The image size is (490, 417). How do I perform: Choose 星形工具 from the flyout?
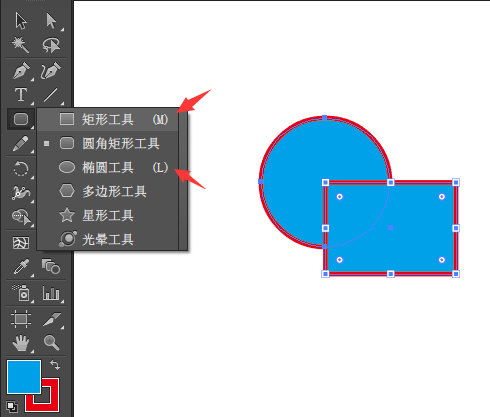(x=108, y=215)
